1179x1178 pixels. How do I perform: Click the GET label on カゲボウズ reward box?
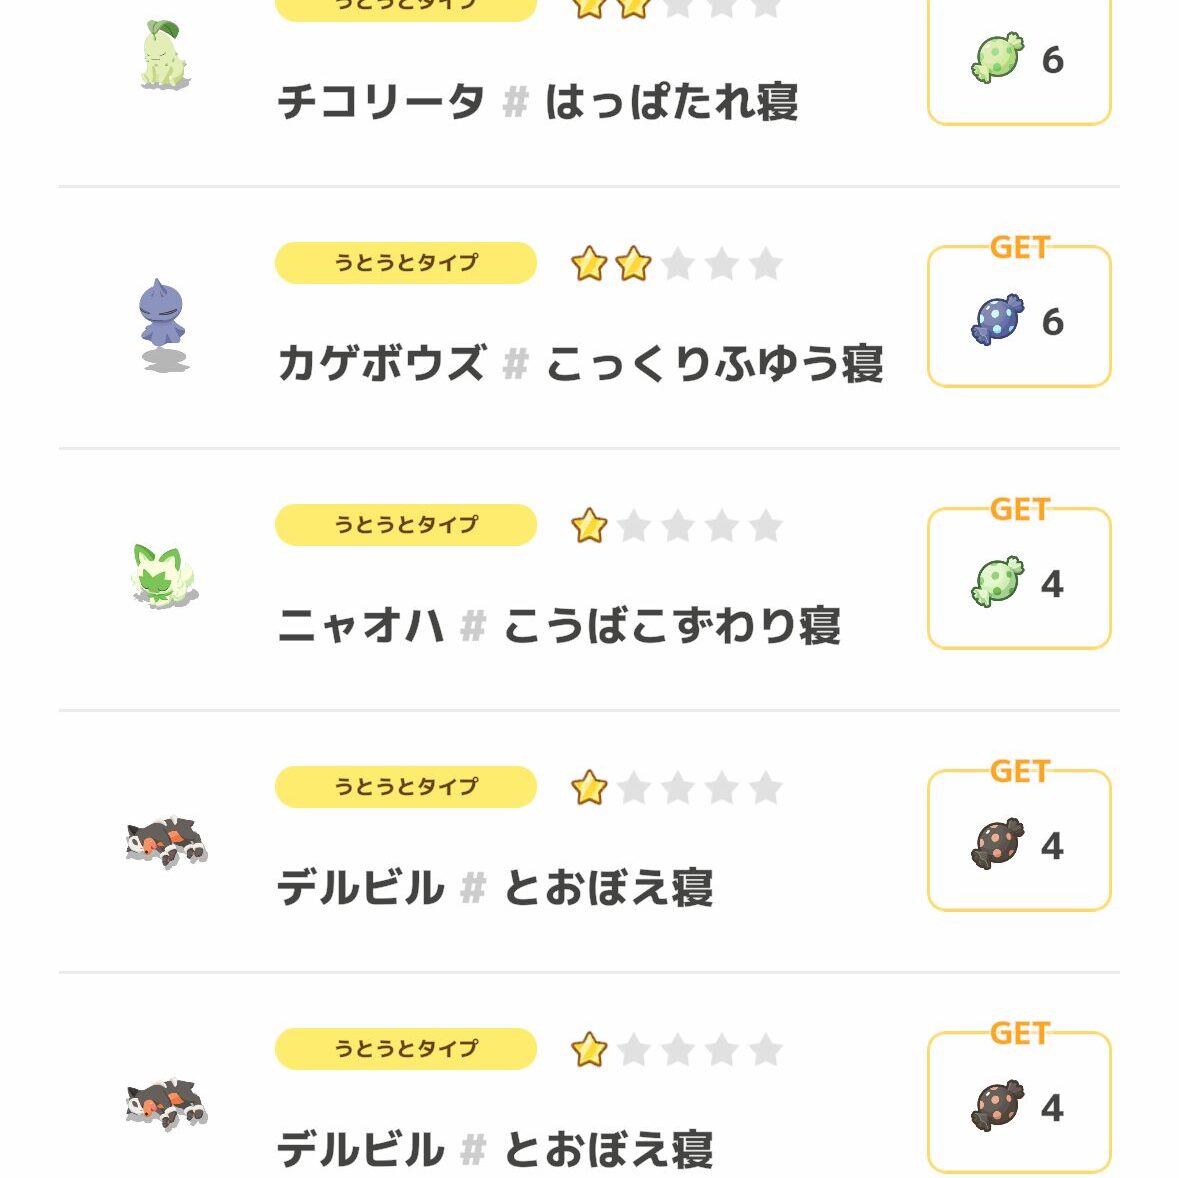(1019, 247)
